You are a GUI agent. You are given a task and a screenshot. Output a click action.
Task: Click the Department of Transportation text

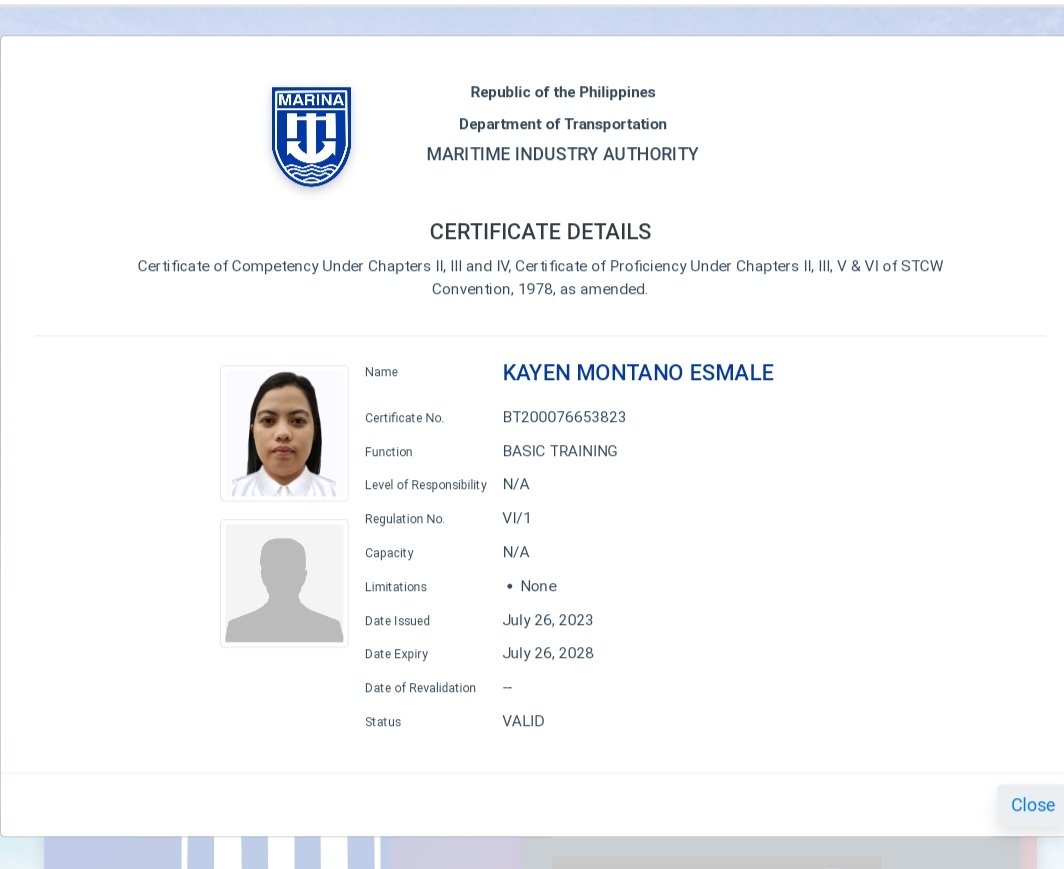(x=562, y=124)
